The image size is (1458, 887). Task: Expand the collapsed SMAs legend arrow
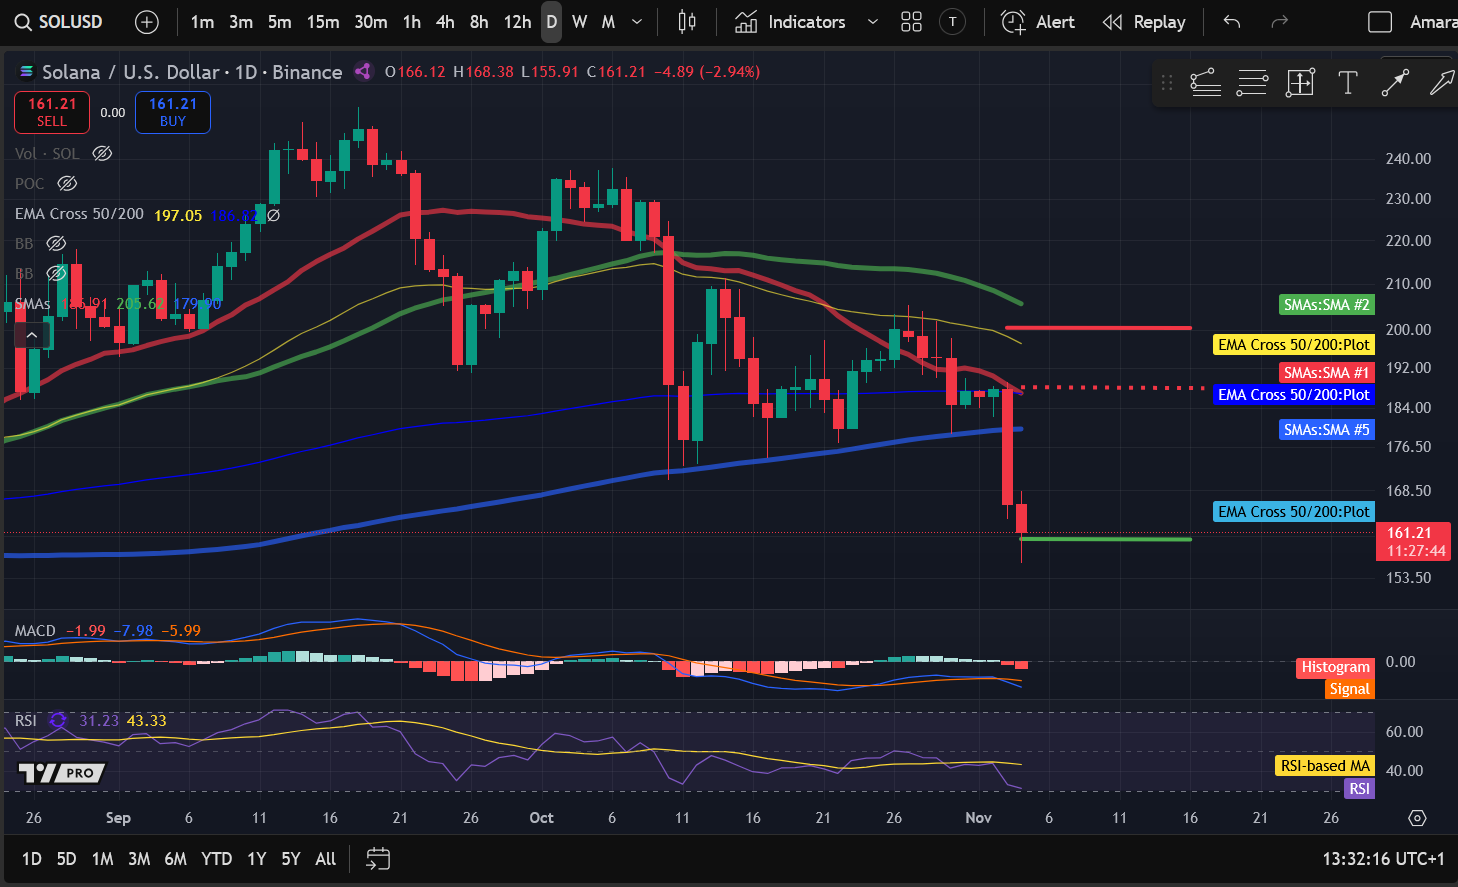tap(33, 333)
